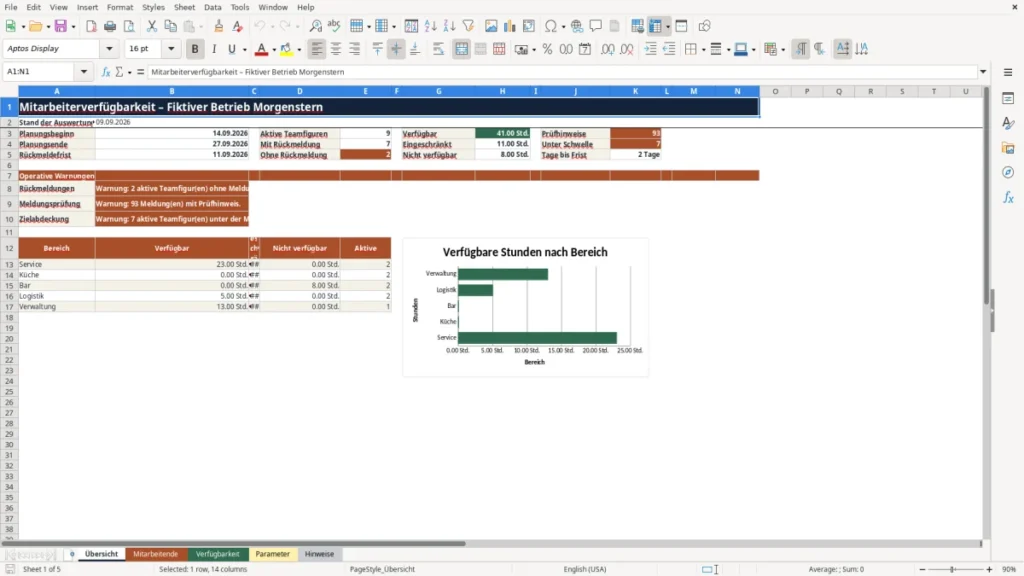Screen dimensions: 1024x576
Task: Select the Sort Ascending icon
Action: pos(430,26)
